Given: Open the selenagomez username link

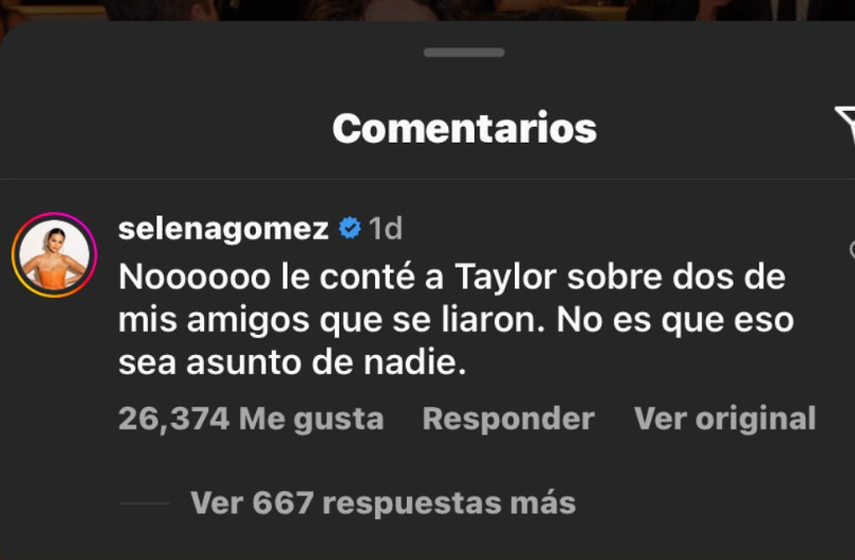Looking at the screenshot, I should (223, 228).
